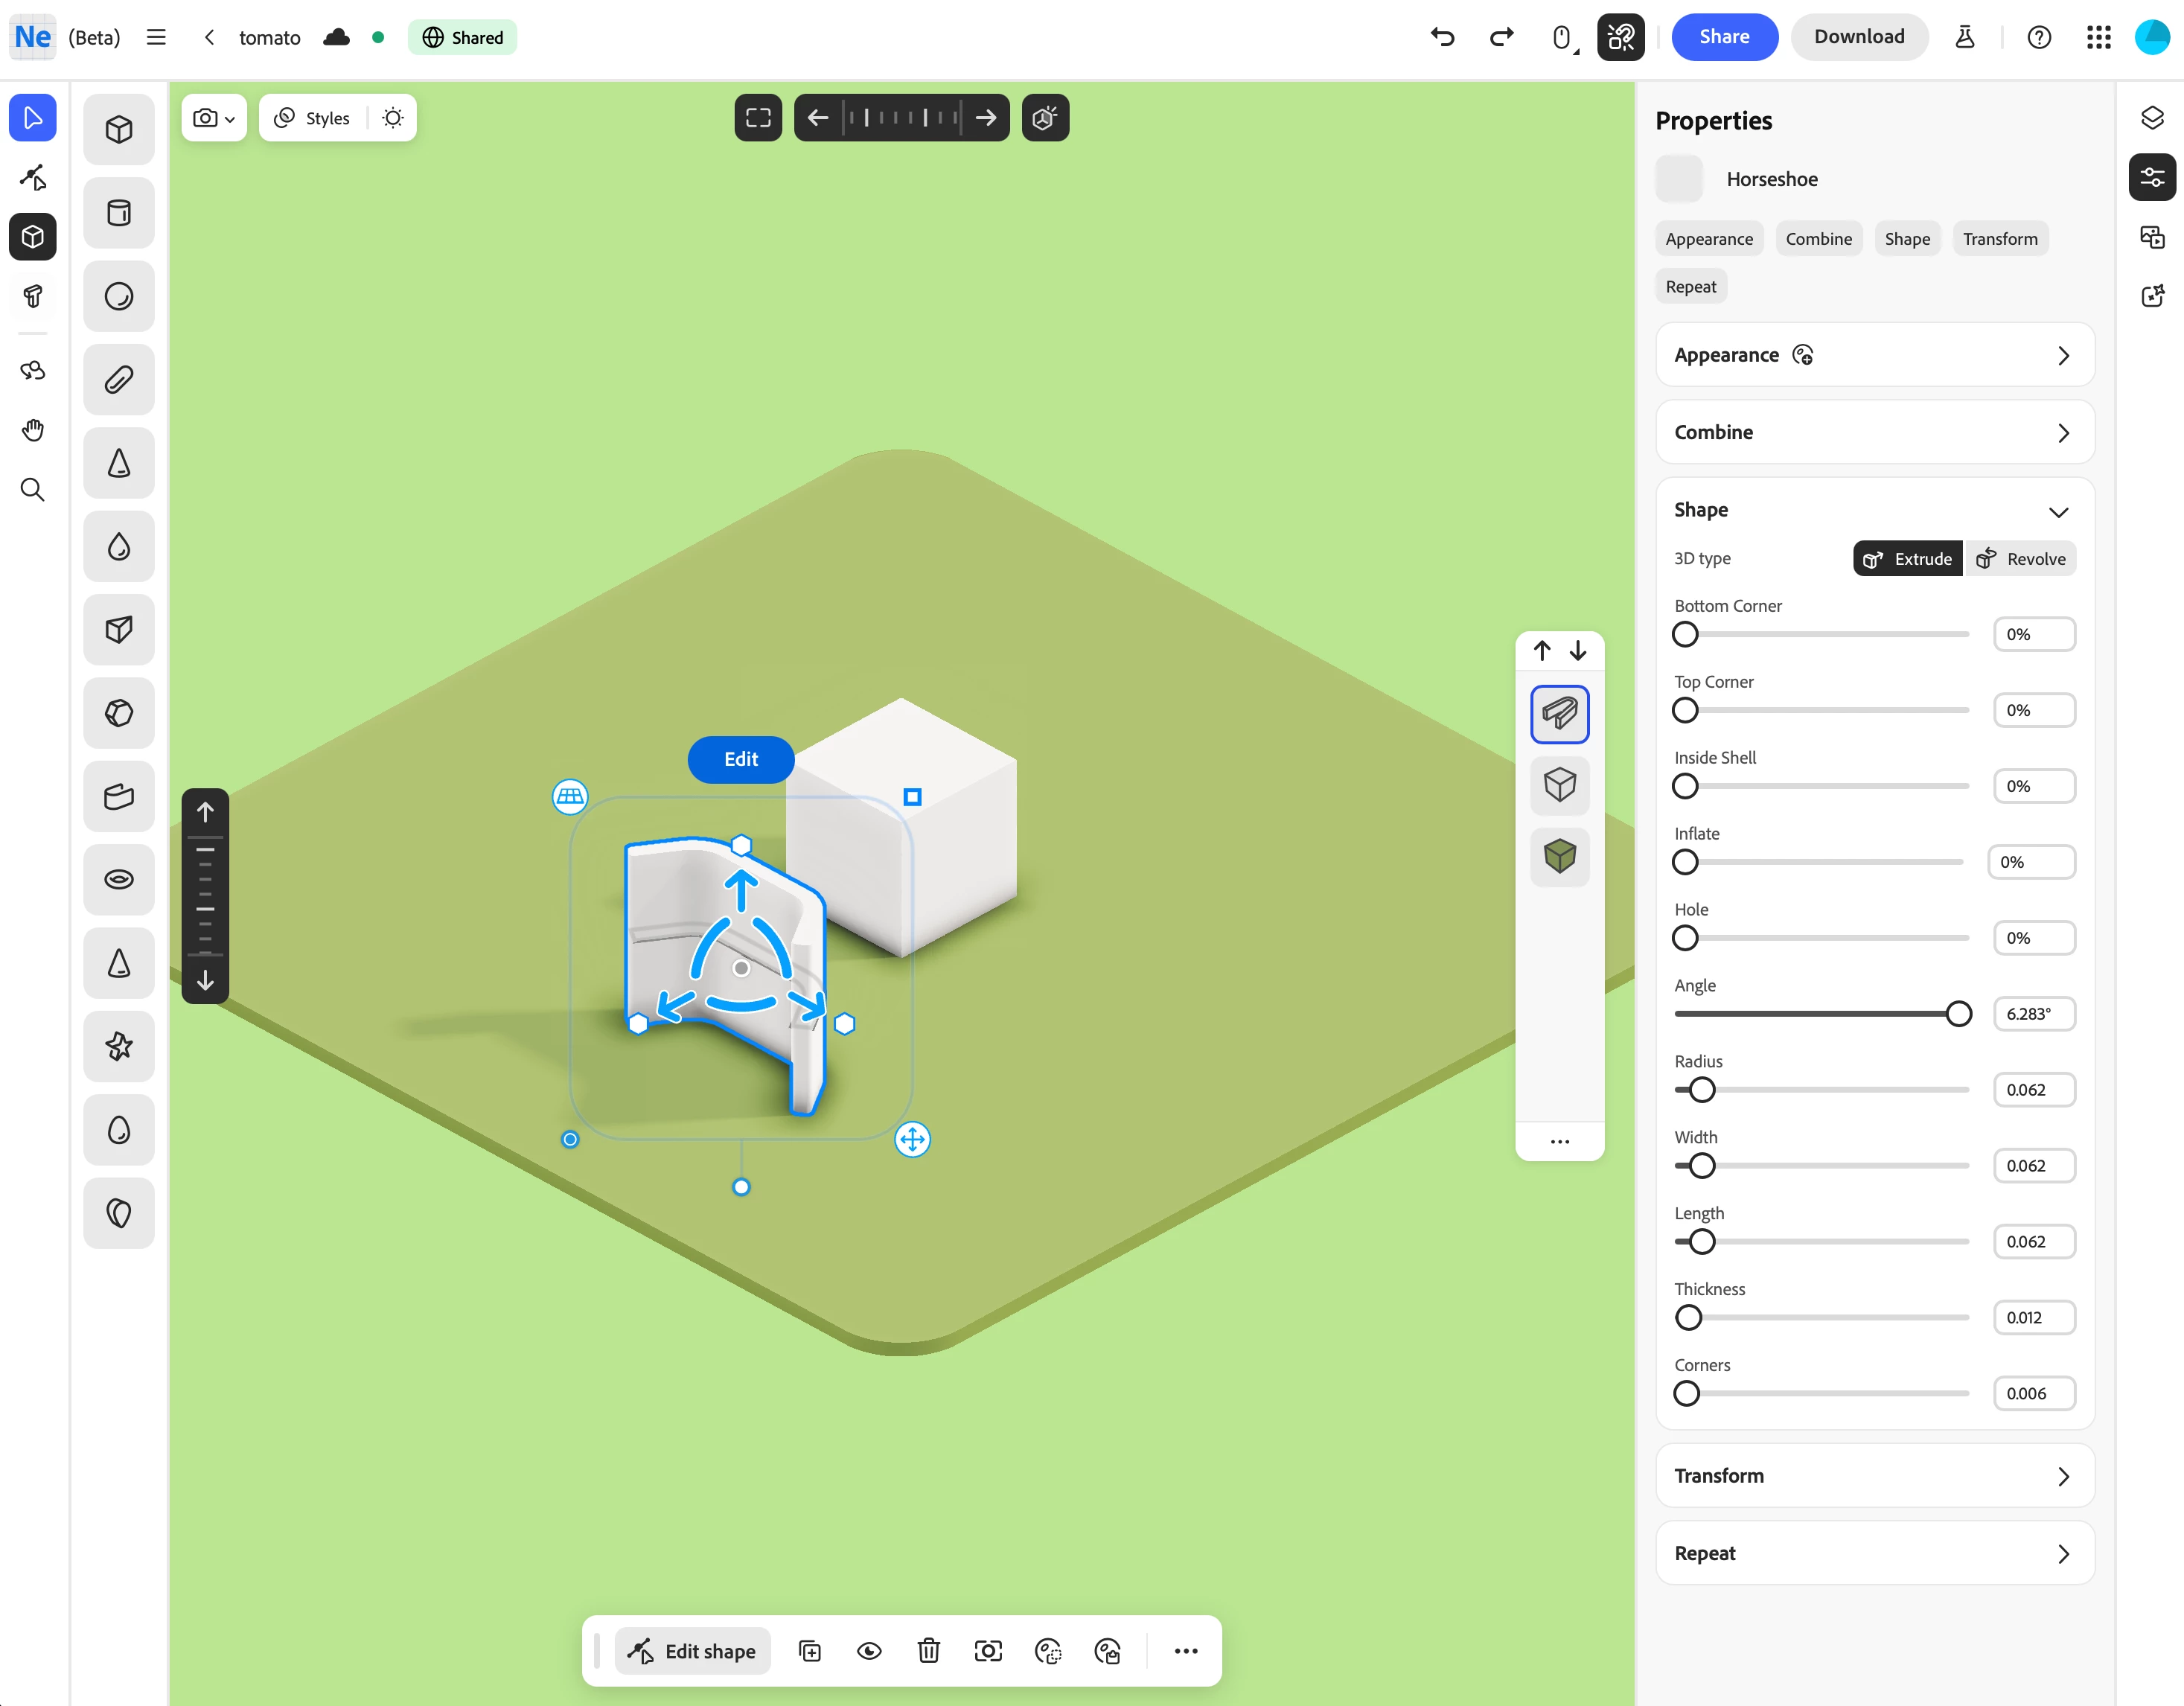Click the trash delete icon

[928, 1651]
